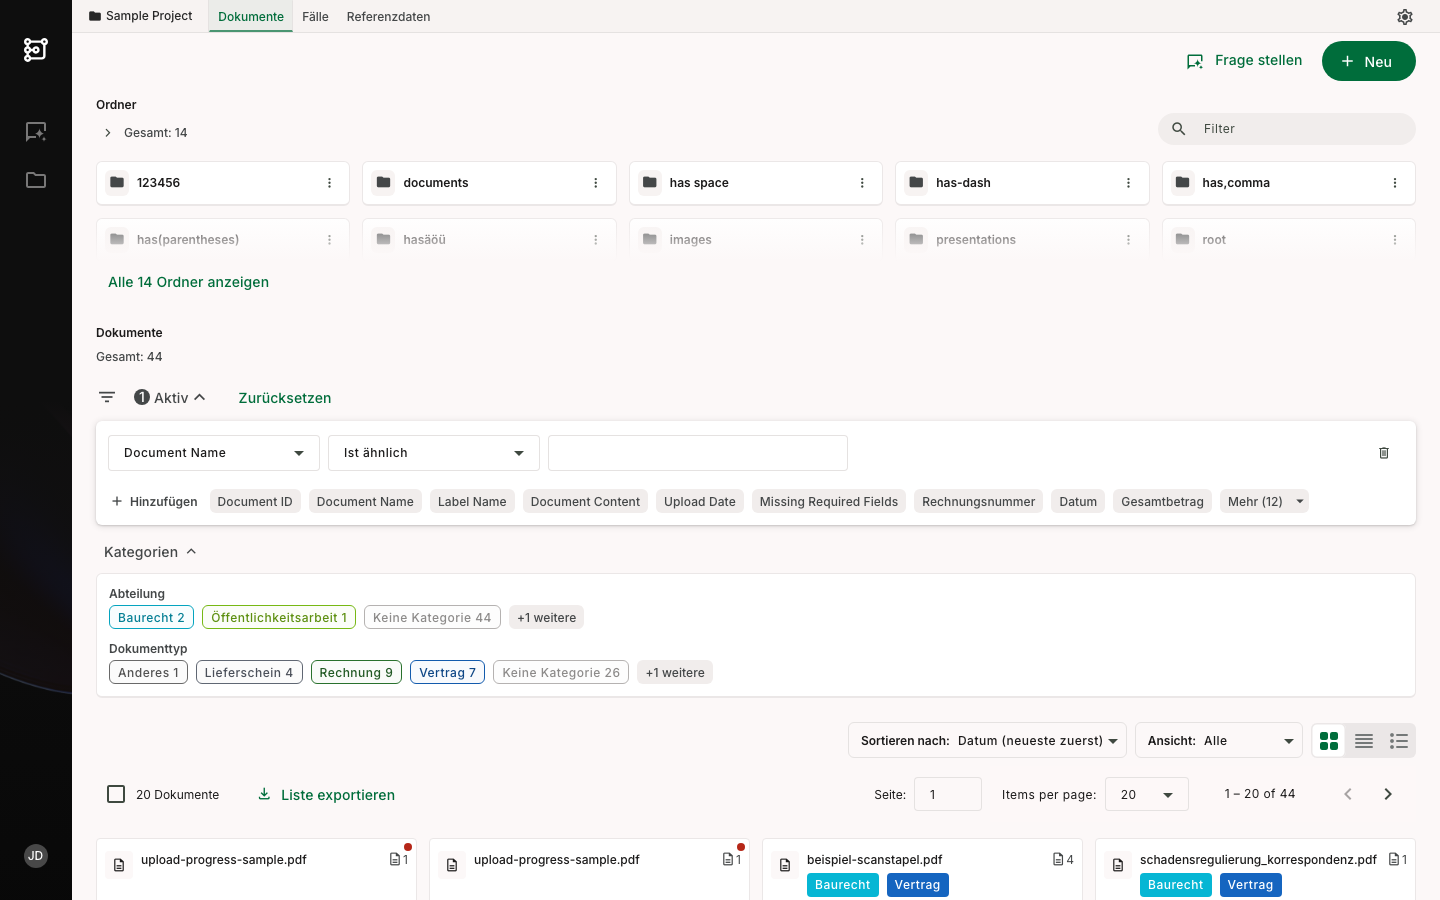Collapse the 1 Aktiv filter panel

170,397
